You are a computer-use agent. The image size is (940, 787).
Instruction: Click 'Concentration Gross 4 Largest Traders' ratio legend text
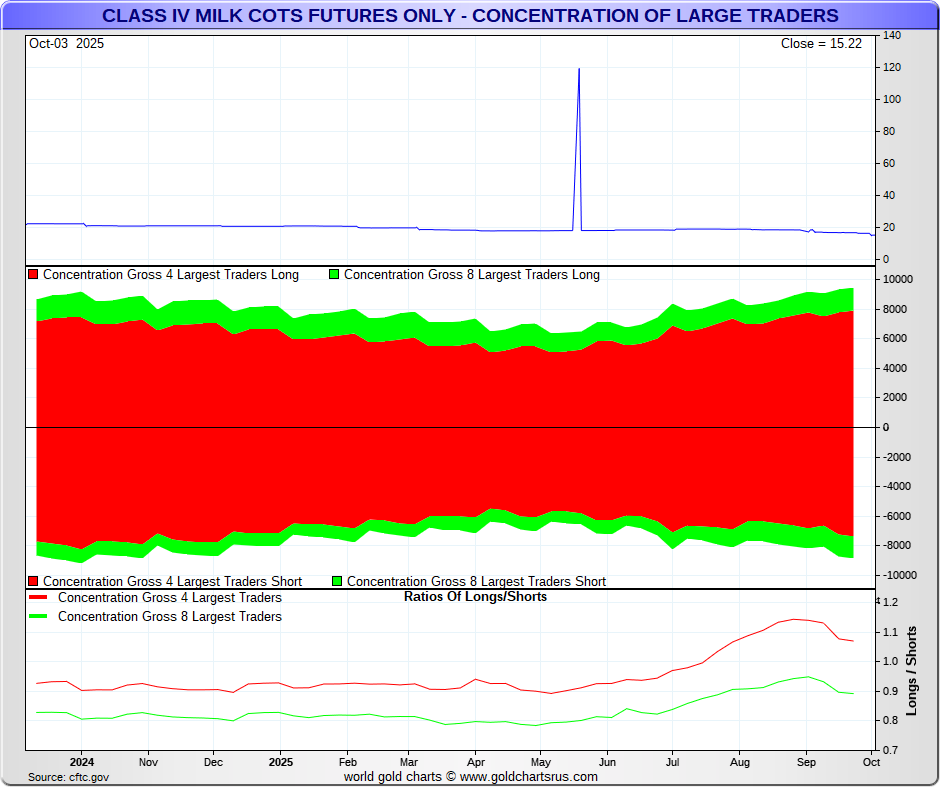point(170,598)
